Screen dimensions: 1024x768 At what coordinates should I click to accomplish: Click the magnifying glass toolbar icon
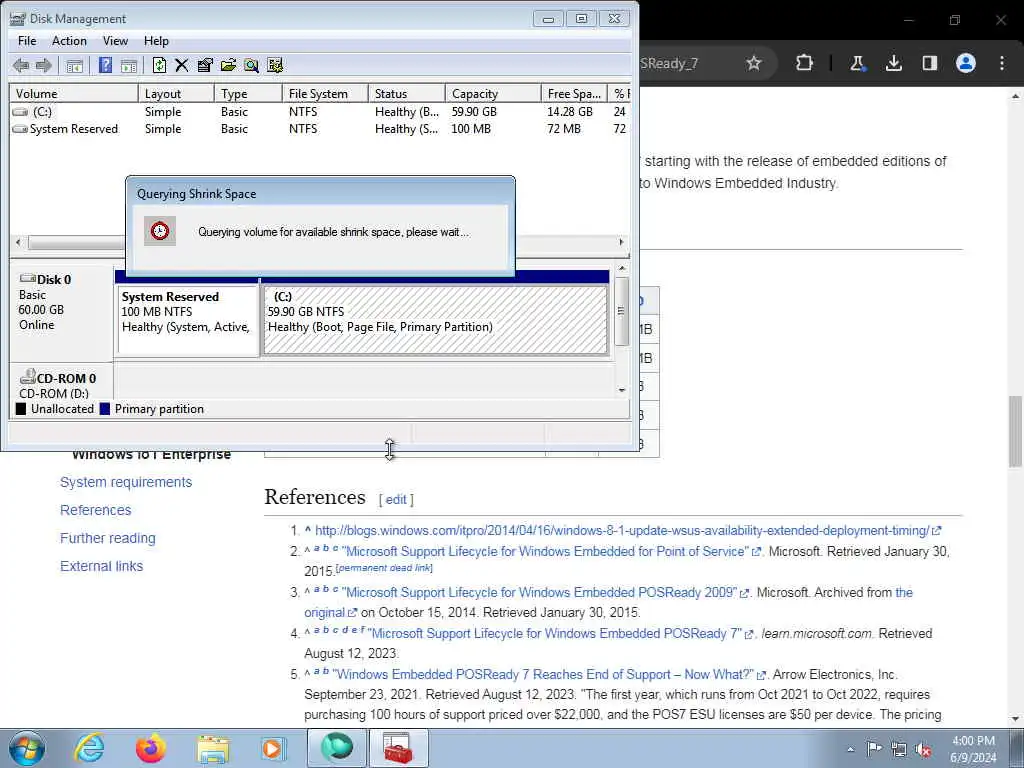[x=251, y=65]
